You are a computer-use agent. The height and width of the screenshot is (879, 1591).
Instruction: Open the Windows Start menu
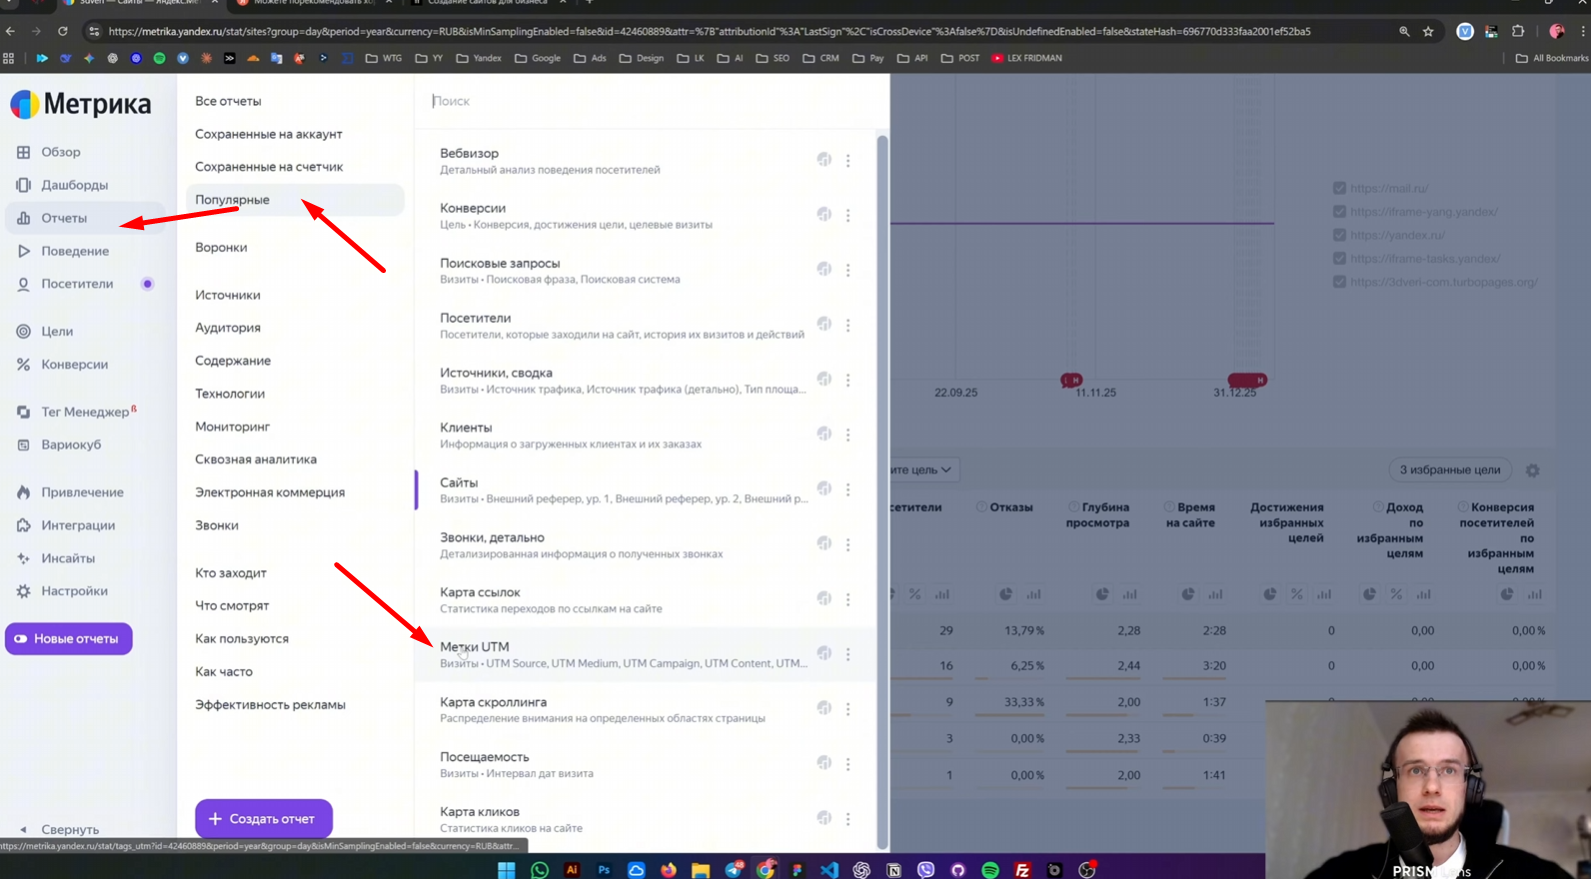506,870
